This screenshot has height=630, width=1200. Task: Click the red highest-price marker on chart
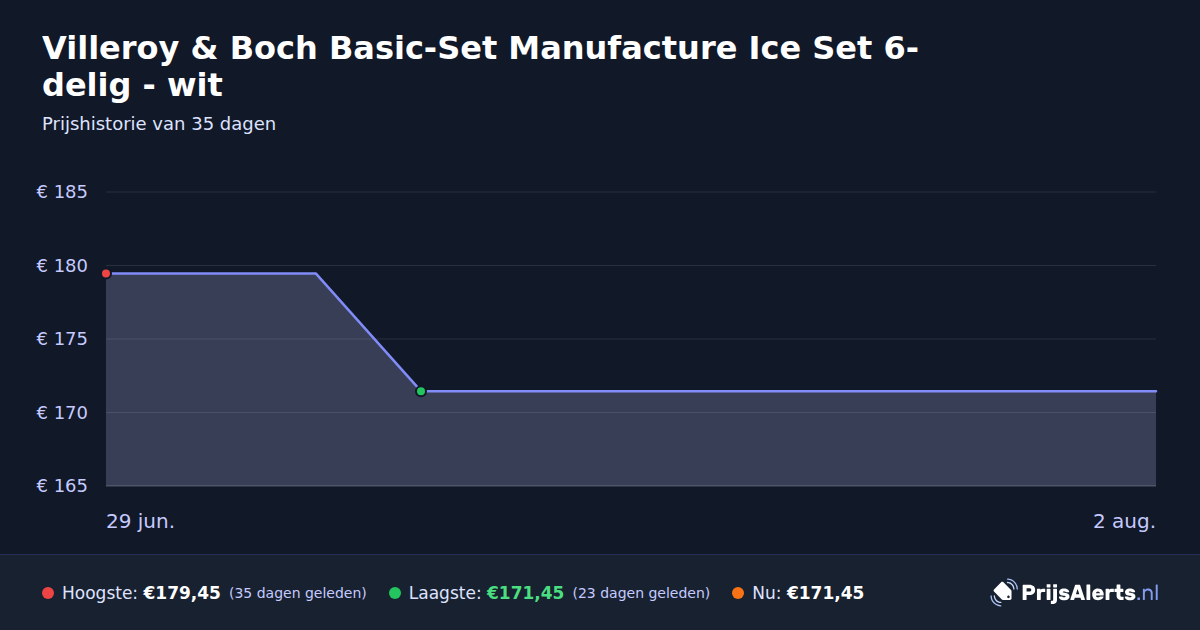click(x=106, y=273)
